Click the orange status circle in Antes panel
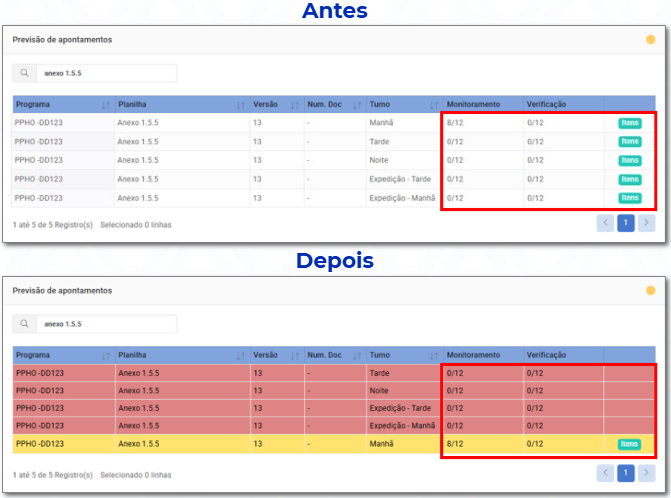 pyautogui.click(x=650, y=39)
